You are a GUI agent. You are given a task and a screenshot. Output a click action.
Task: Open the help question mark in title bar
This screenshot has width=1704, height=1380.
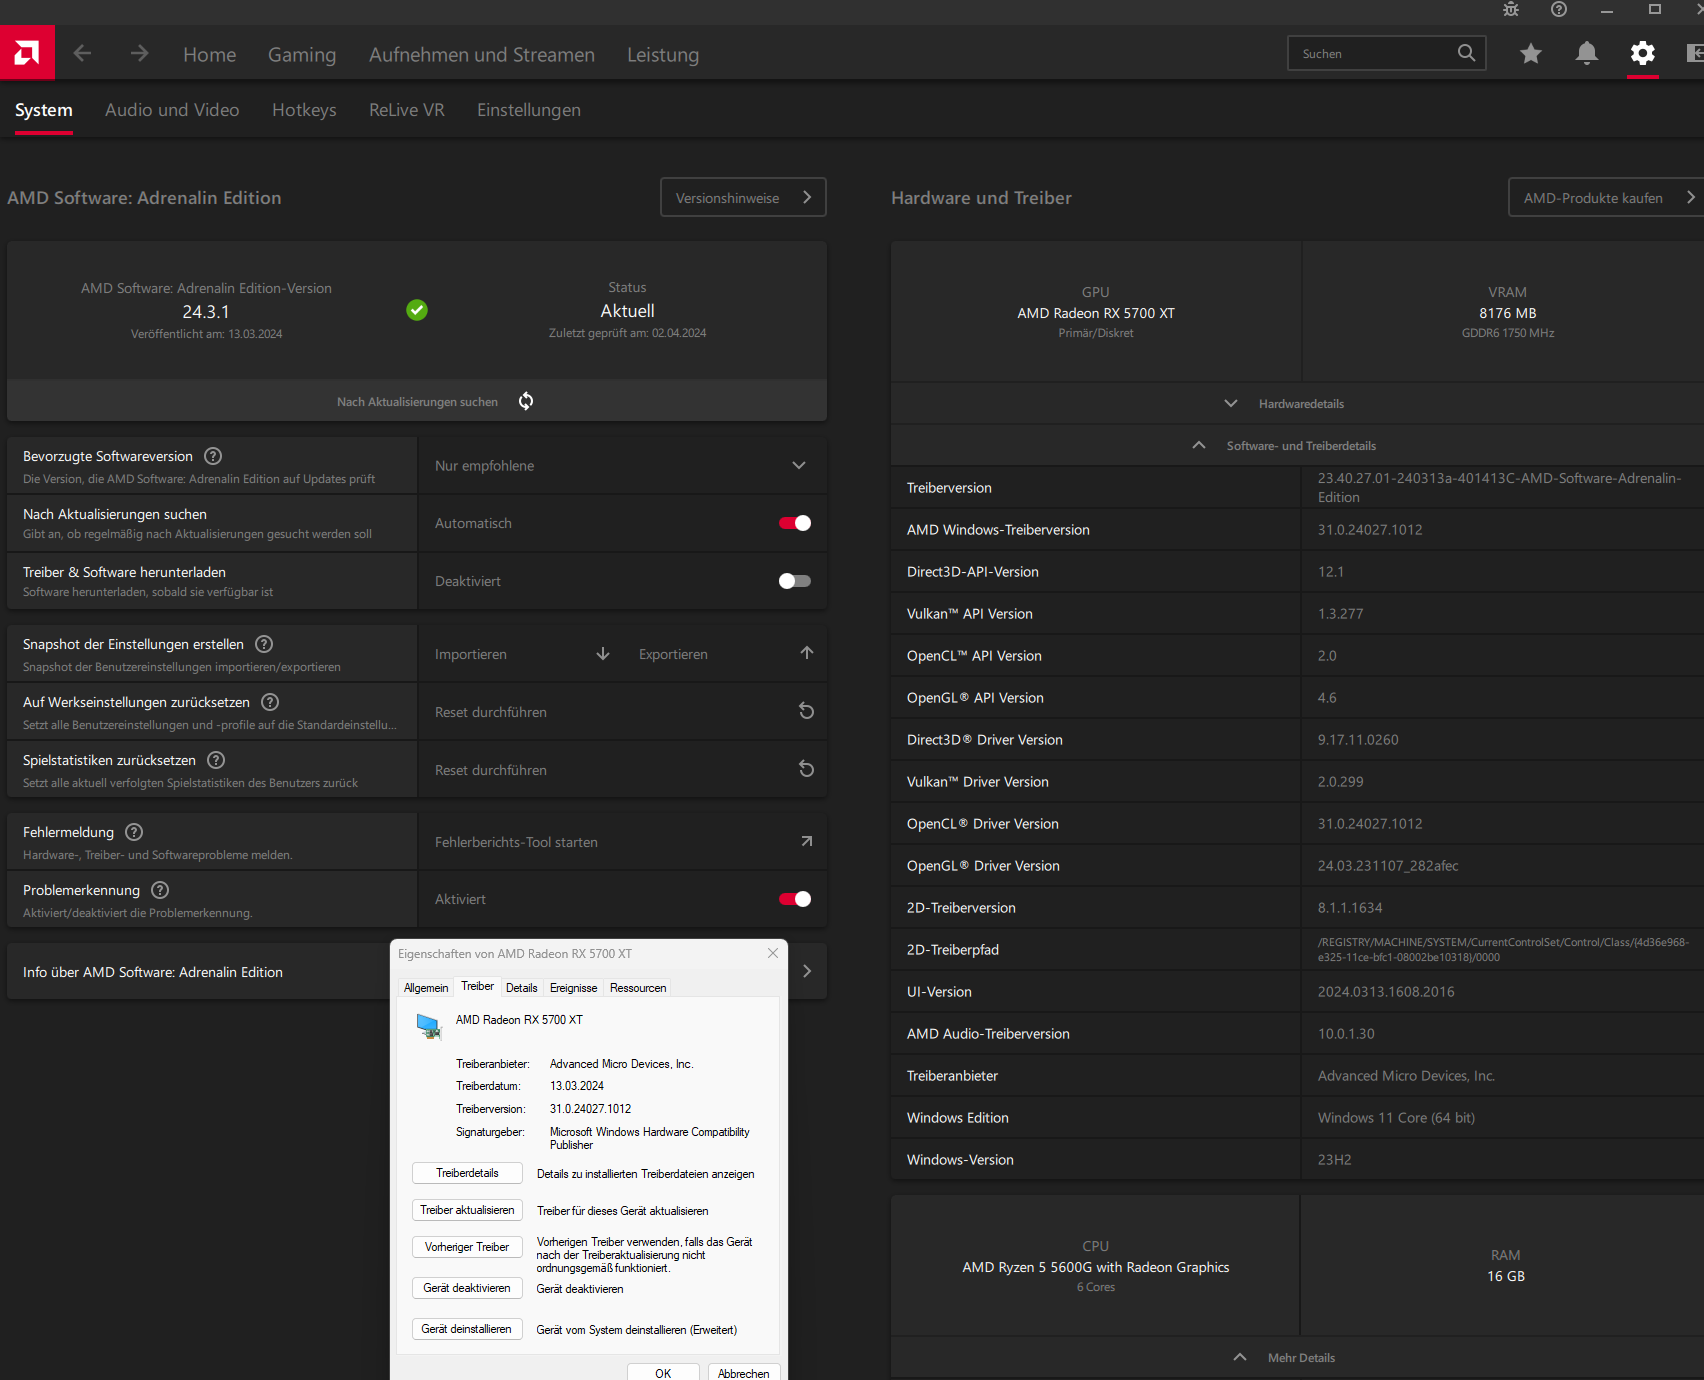tap(1559, 10)
